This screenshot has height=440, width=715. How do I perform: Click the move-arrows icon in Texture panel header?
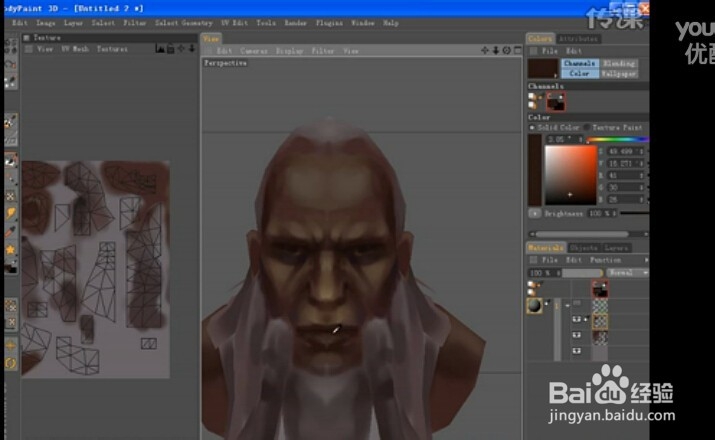pos(181,48)
